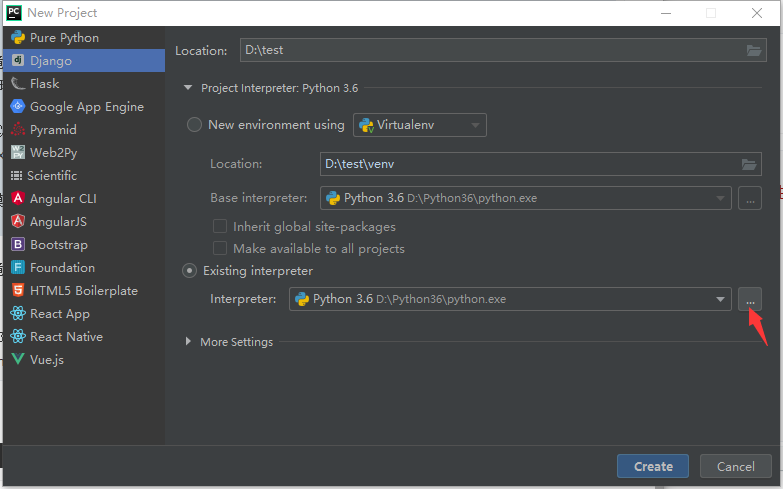Collapse the Project Interpreter section
The height and width of the screenshot is (489, 783).
click(187, 88)
